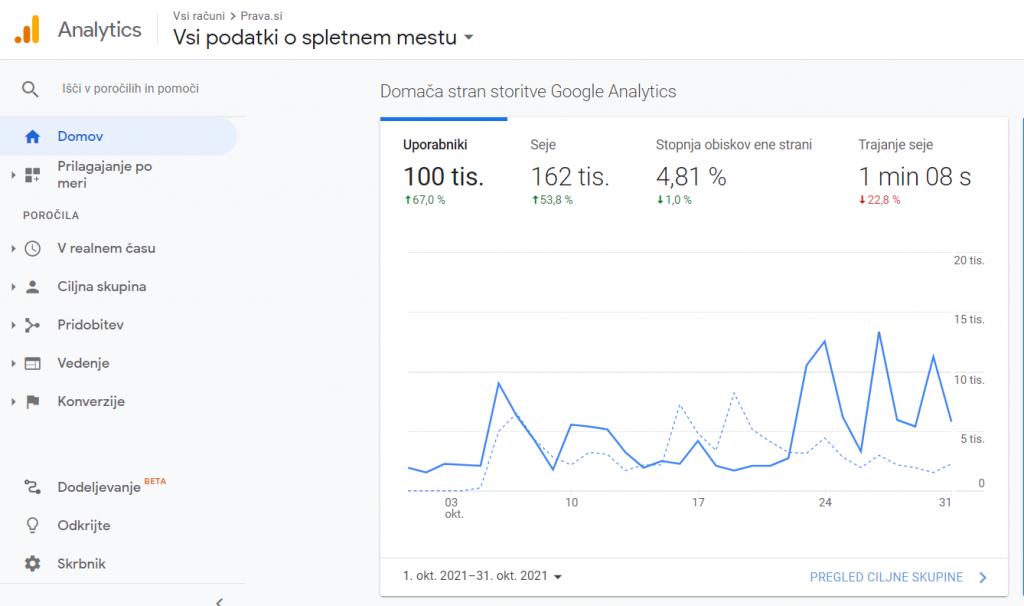The height and width of the screenshot is (606, 1024).
Task: Select the V realnem času clock icon
Action: pyautogui.click(x=31, y=247)
